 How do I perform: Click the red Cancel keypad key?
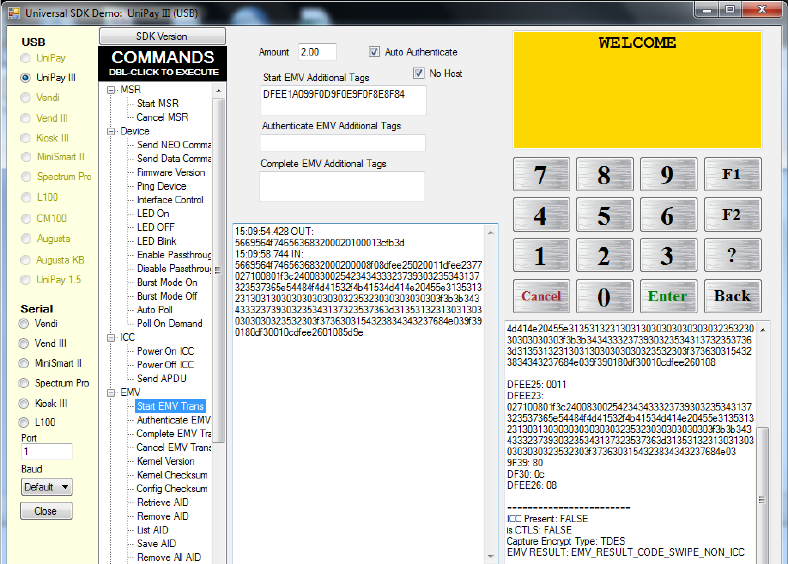click(541, 296)
